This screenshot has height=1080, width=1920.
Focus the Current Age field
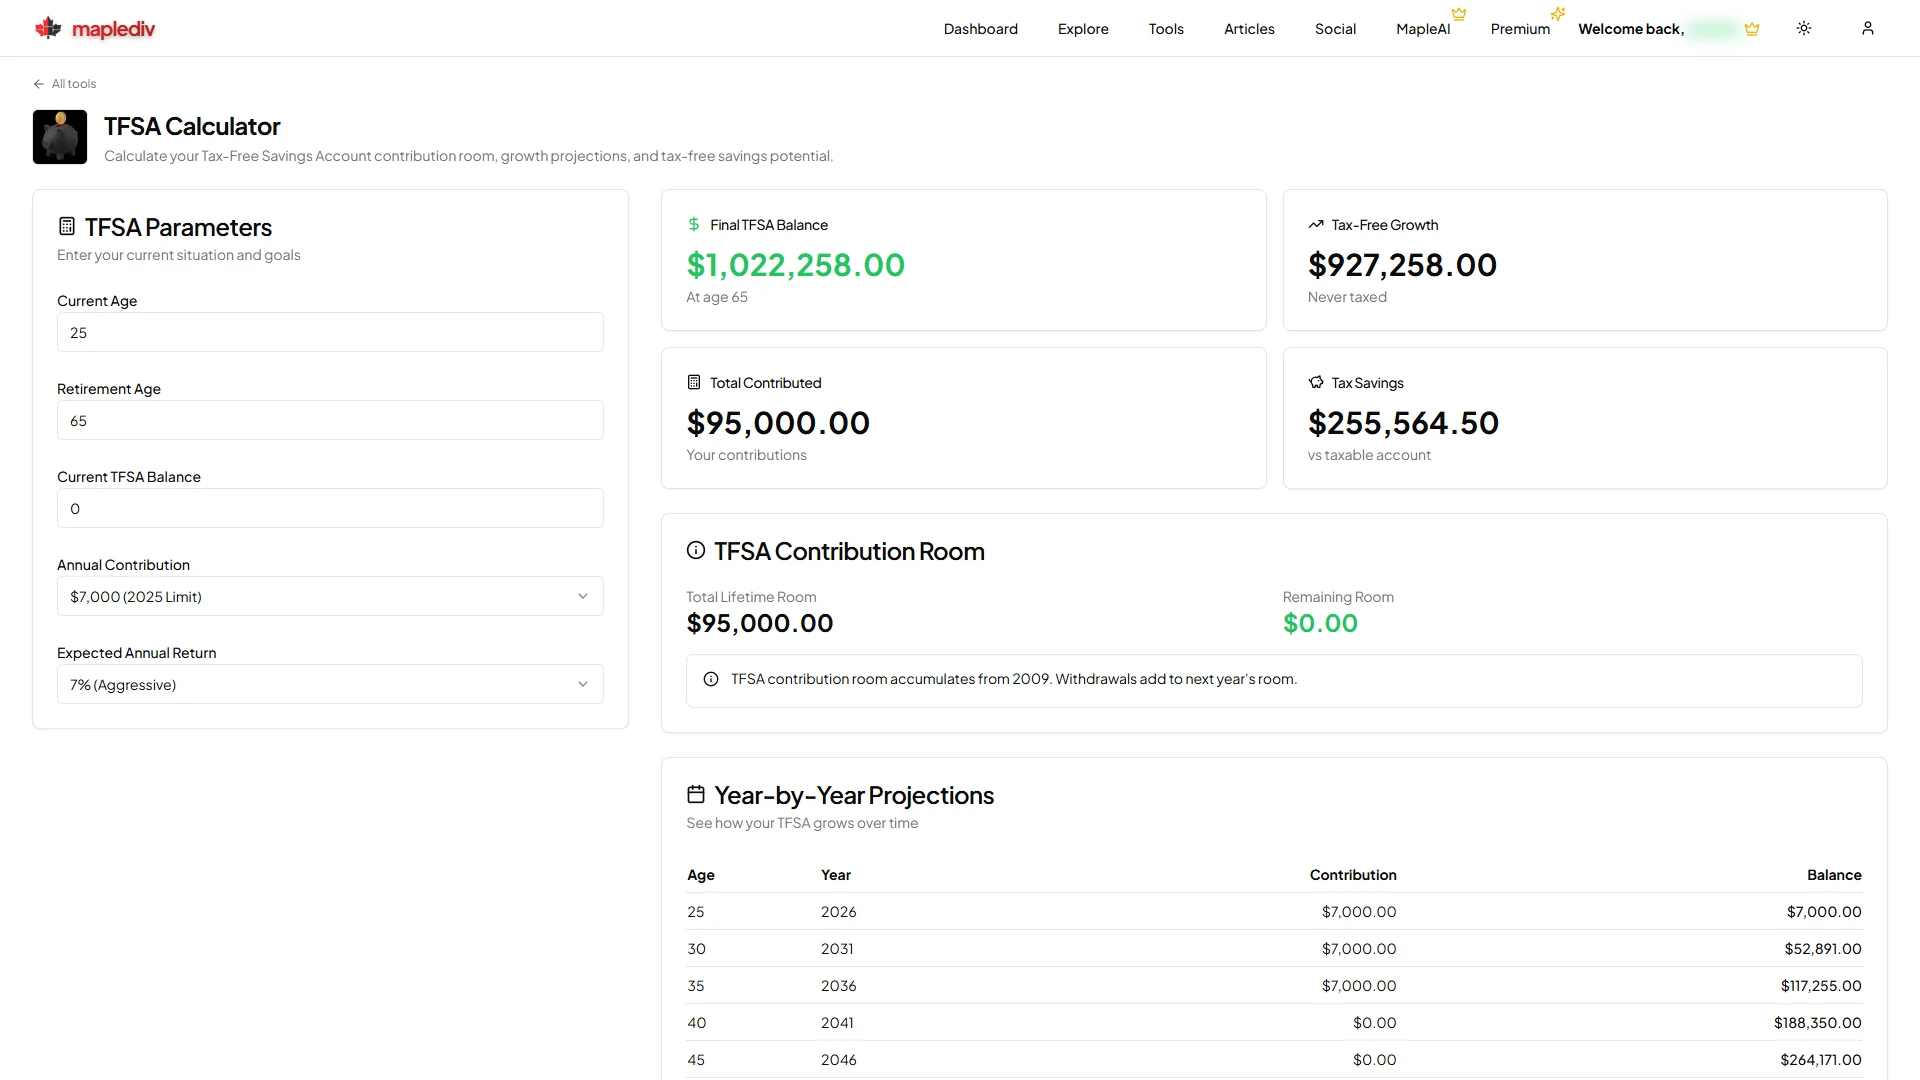point(330,332)
